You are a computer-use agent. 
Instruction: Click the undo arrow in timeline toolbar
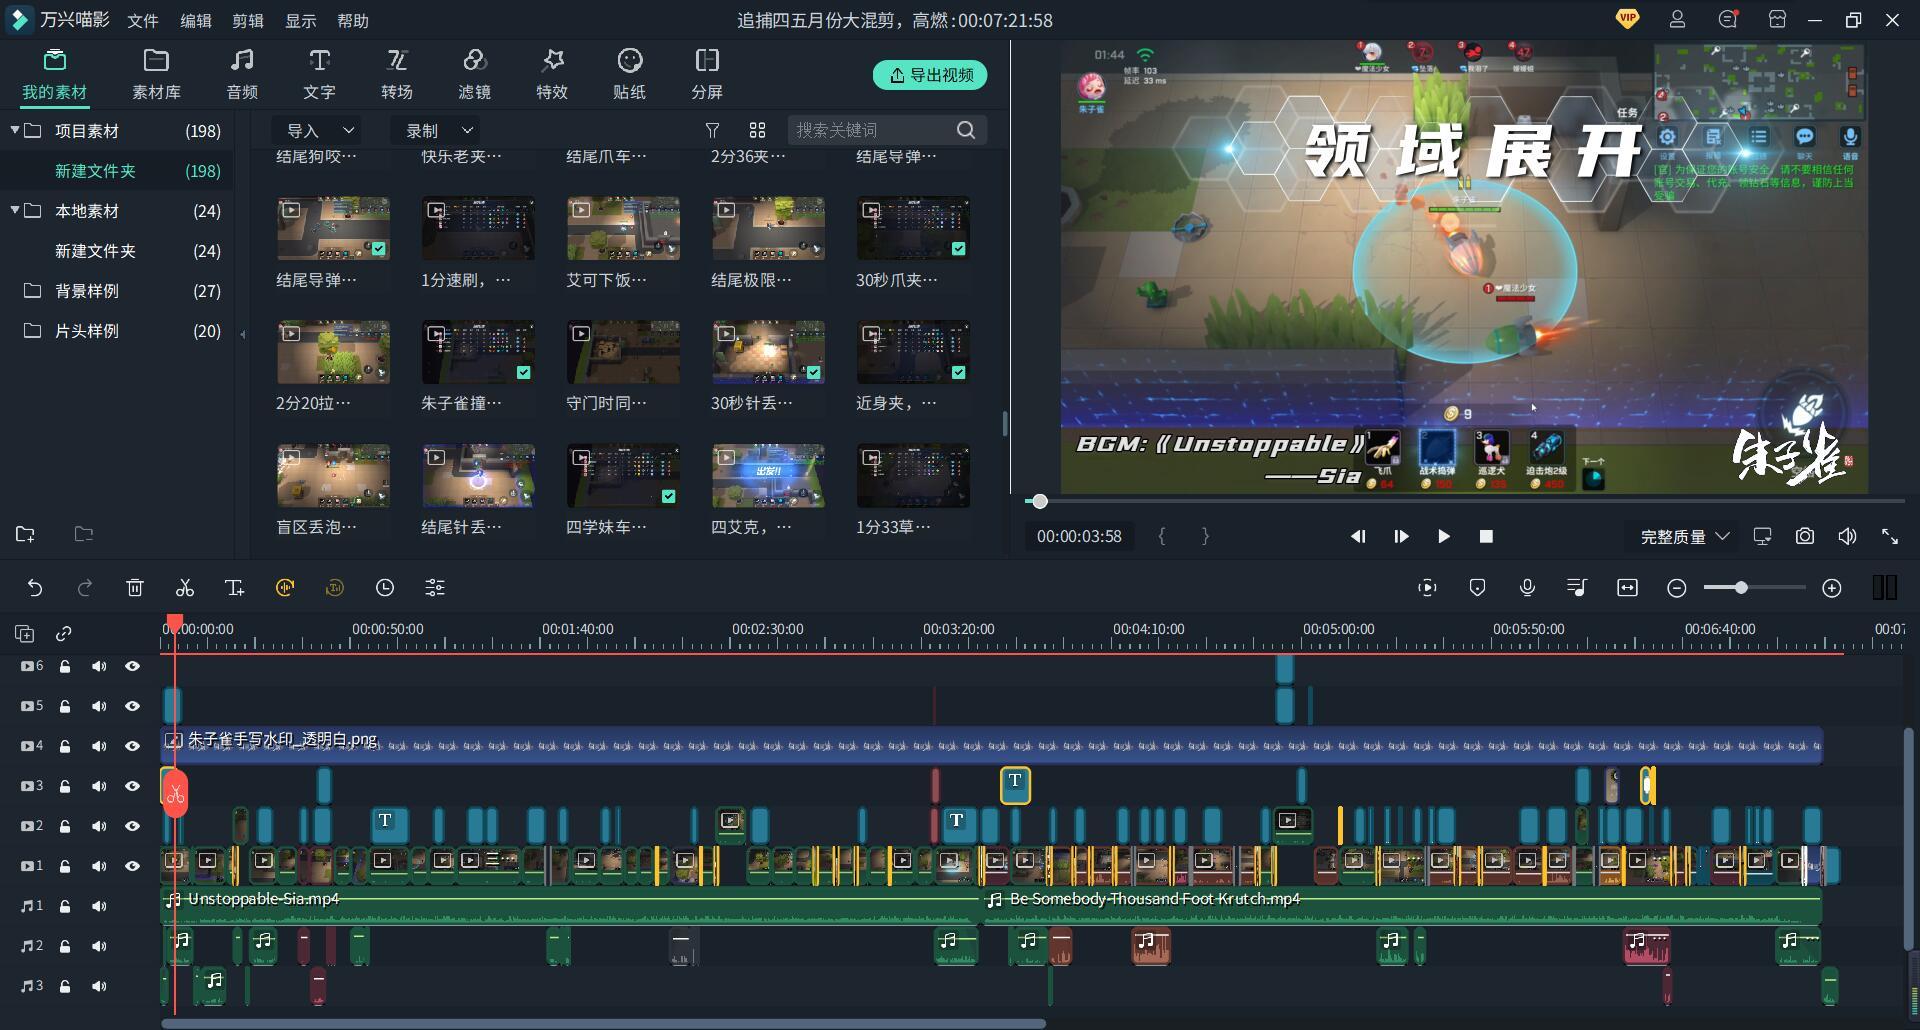[35, 588]
